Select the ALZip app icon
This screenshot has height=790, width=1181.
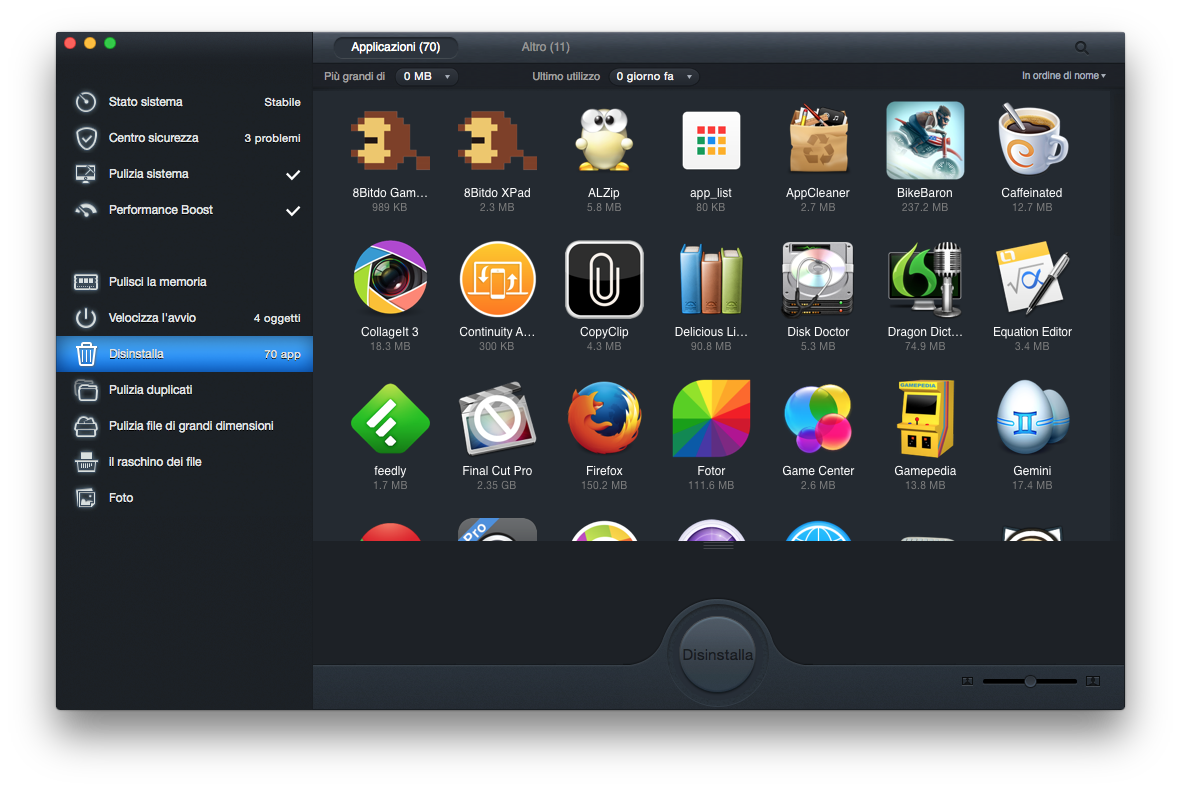coord(604,141)
